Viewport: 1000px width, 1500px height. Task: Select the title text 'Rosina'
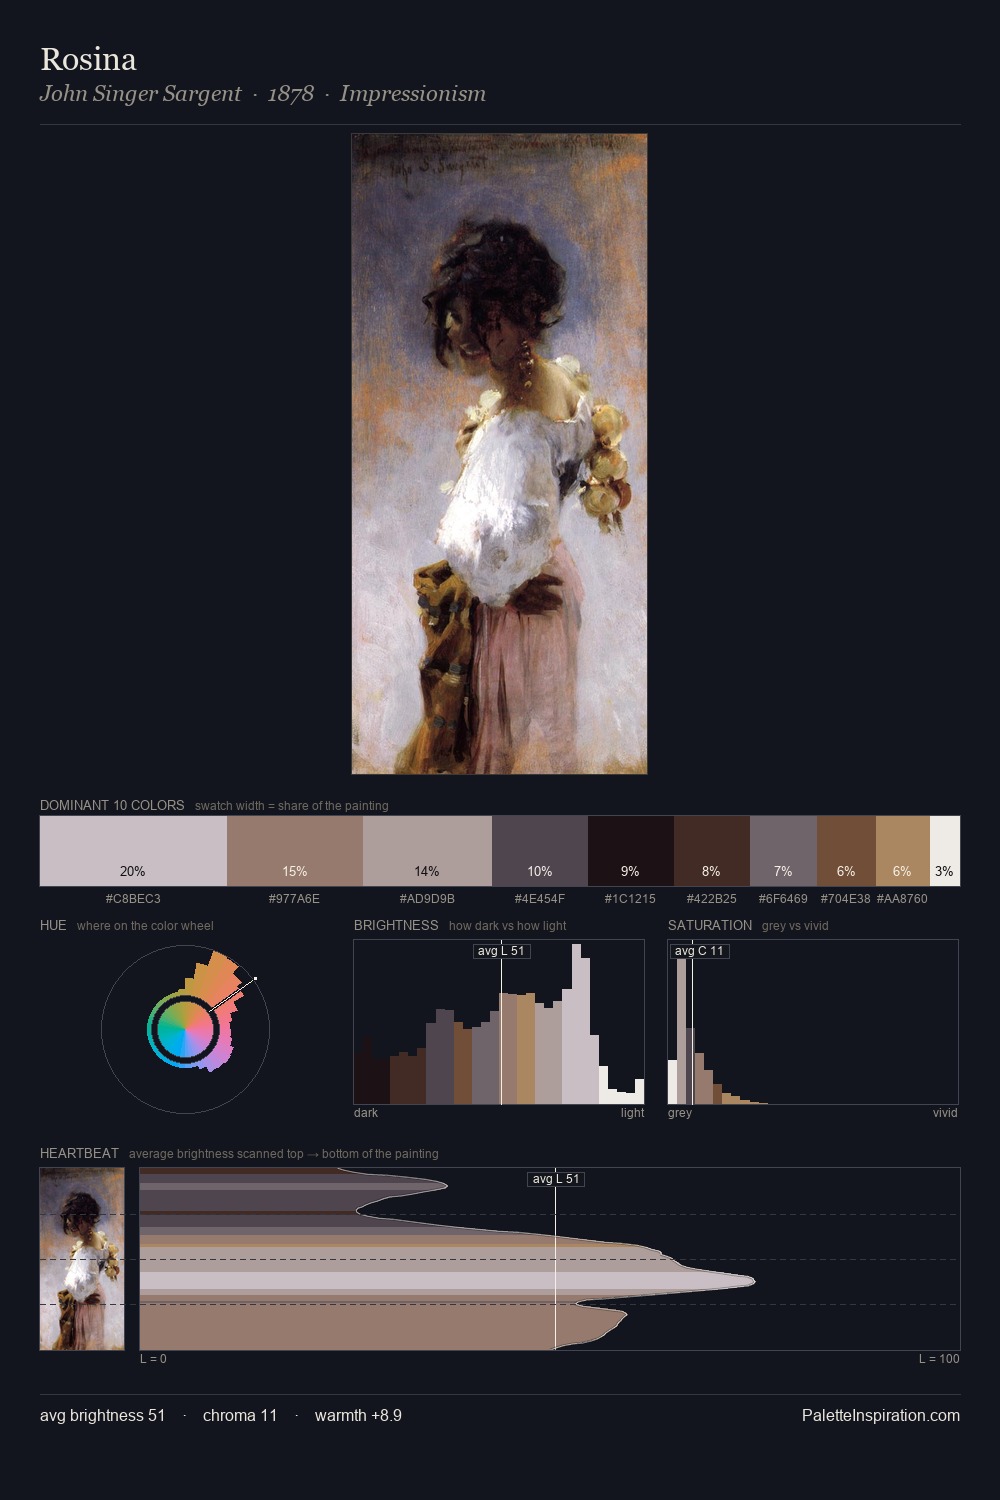click(x=88, y=59)
